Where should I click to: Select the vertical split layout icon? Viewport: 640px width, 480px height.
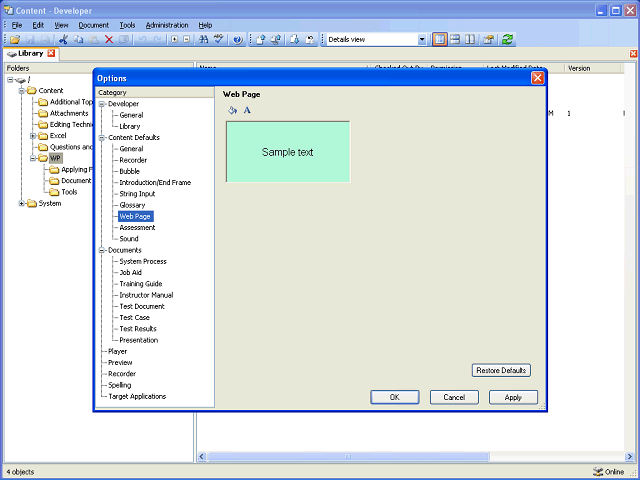(470, 40)
